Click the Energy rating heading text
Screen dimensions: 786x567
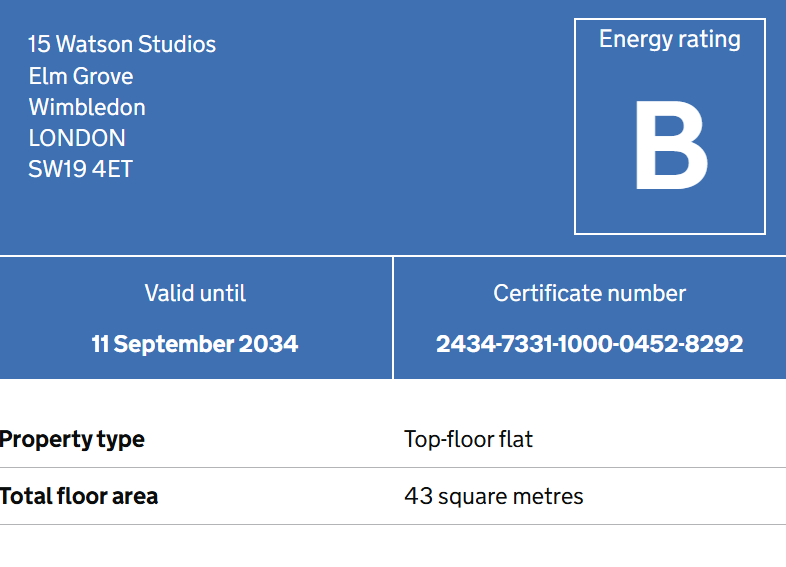[670, 40]
